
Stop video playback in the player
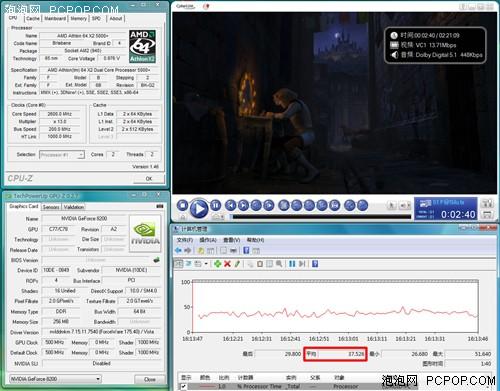pyautogui.click(x=182, y=205)
